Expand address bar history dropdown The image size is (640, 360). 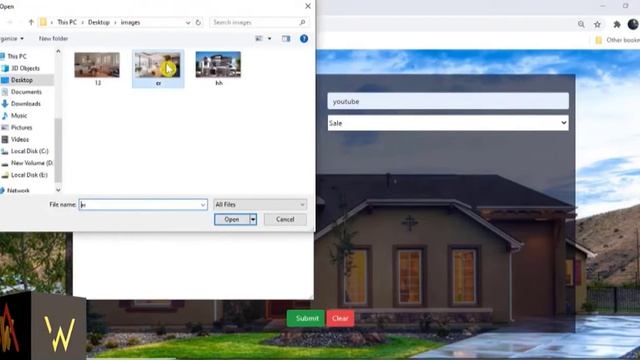coord(188,22)
